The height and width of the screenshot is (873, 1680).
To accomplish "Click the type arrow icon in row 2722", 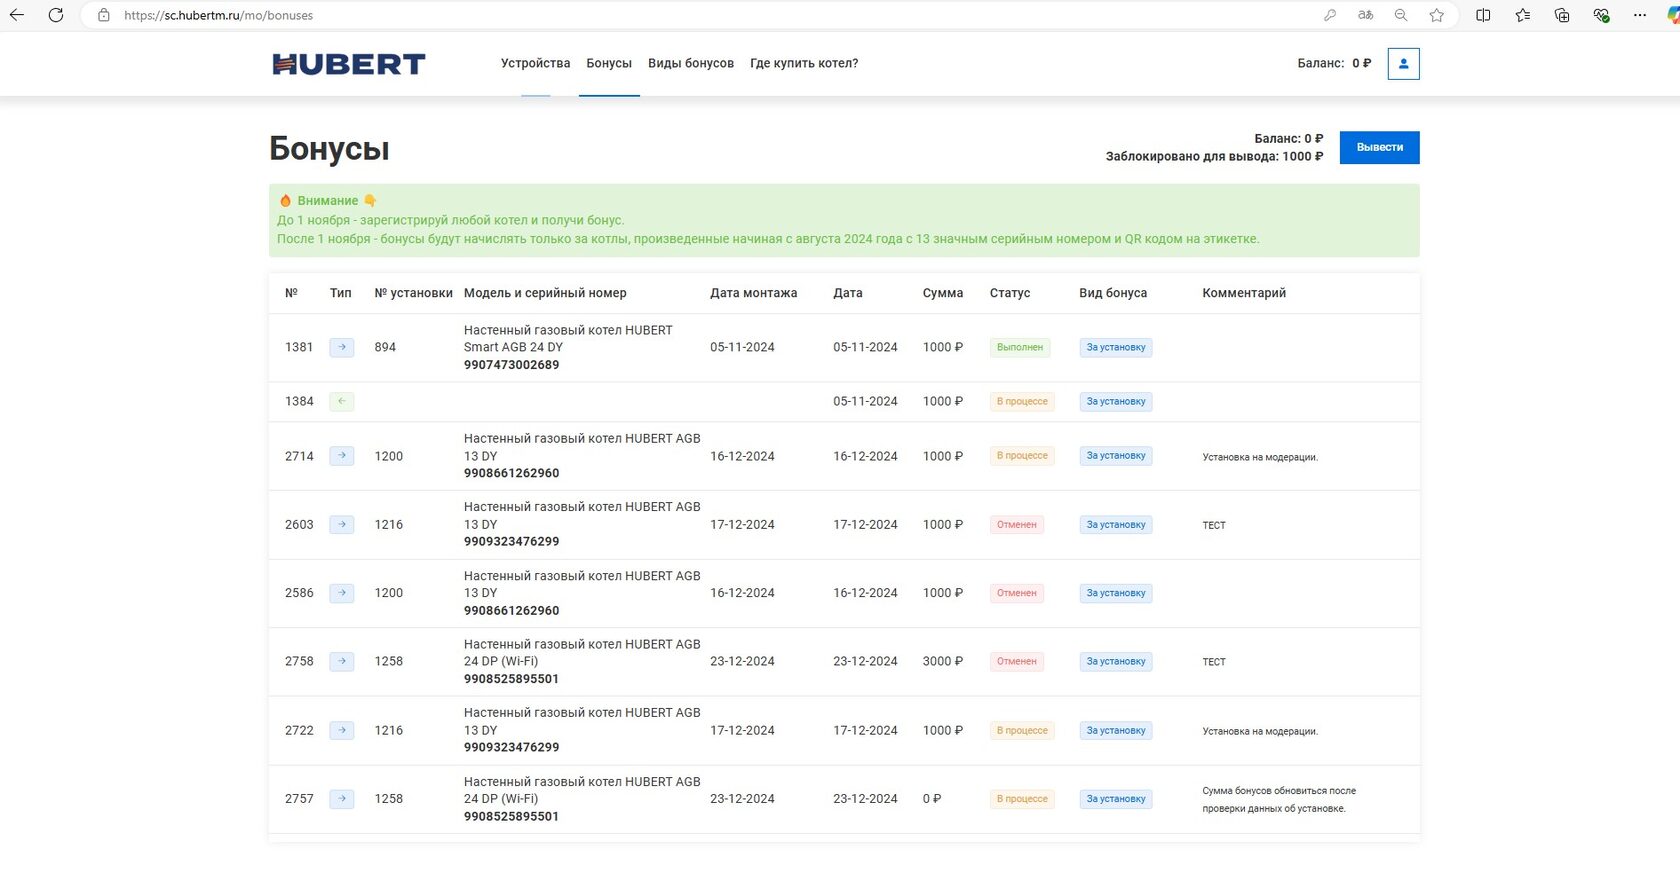I will [x=342, y=730].
